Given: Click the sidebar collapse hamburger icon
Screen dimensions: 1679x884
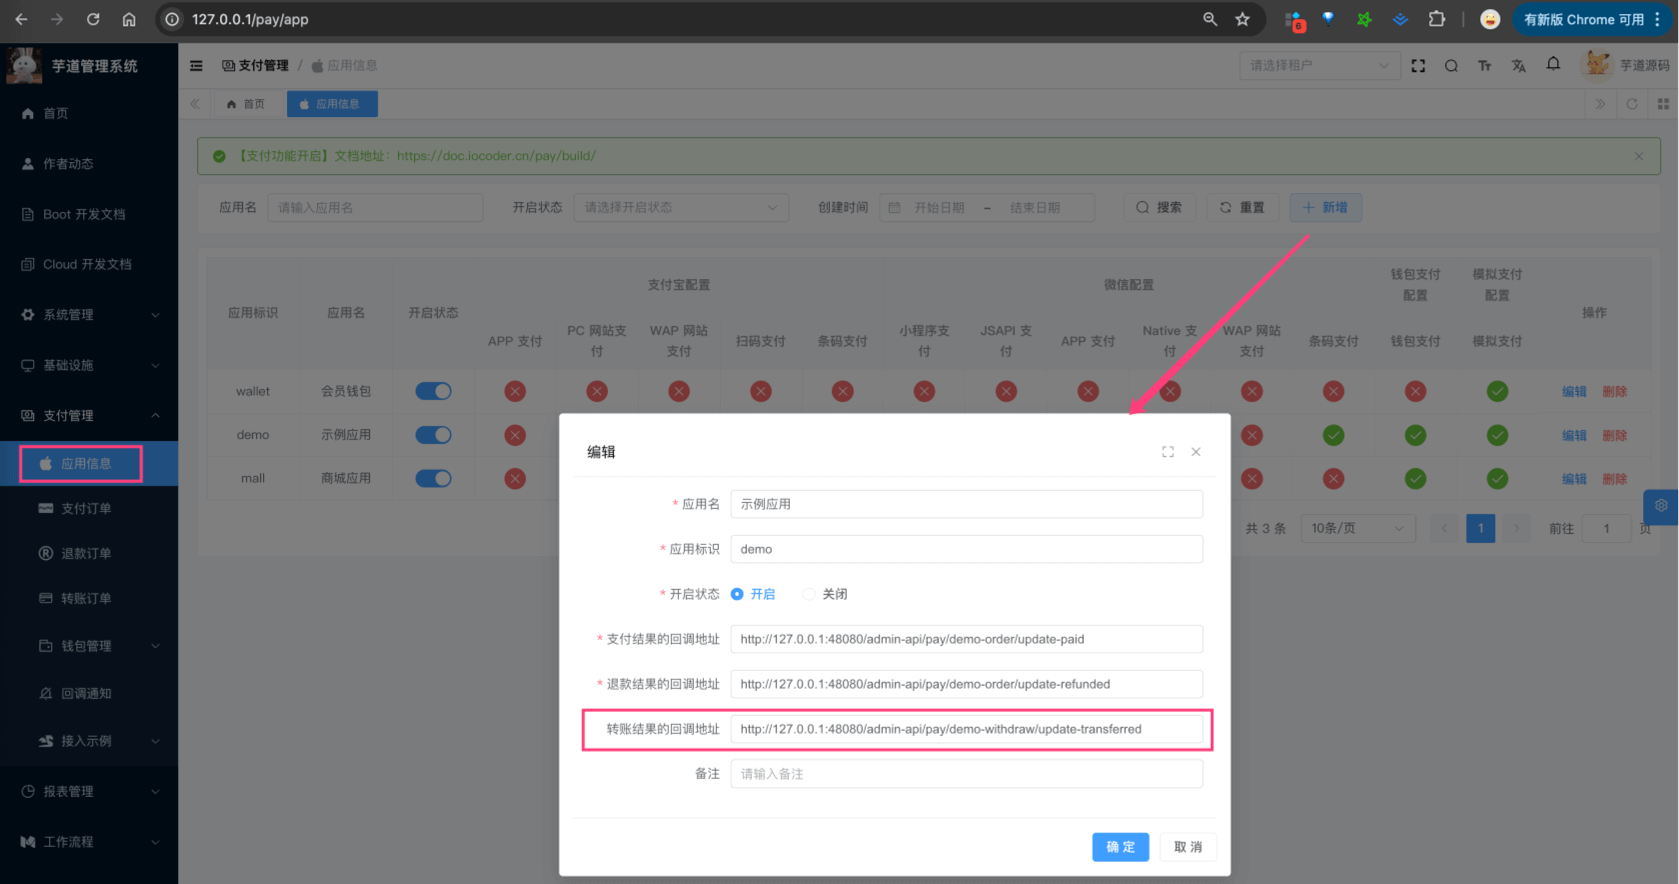Looking at the screenshot, I should [x=196, y=66].
